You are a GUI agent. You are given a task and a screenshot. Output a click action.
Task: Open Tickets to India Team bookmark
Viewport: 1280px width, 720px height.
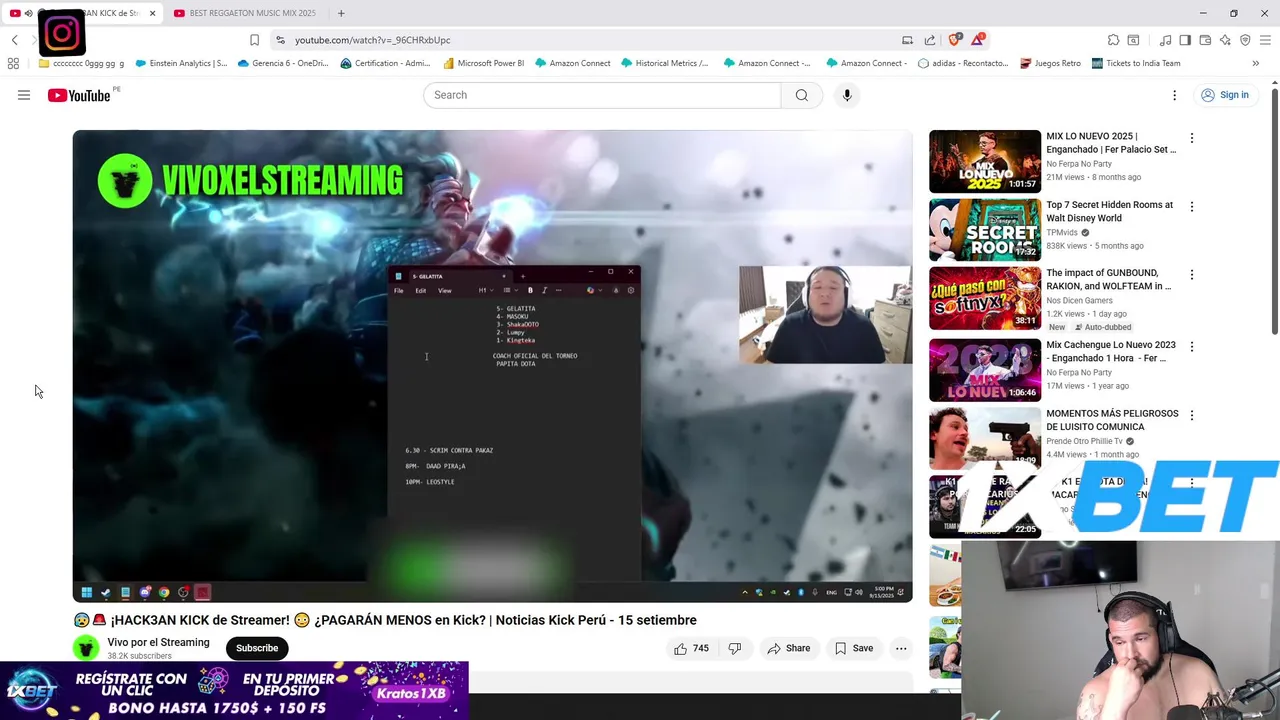point(1136,63)
